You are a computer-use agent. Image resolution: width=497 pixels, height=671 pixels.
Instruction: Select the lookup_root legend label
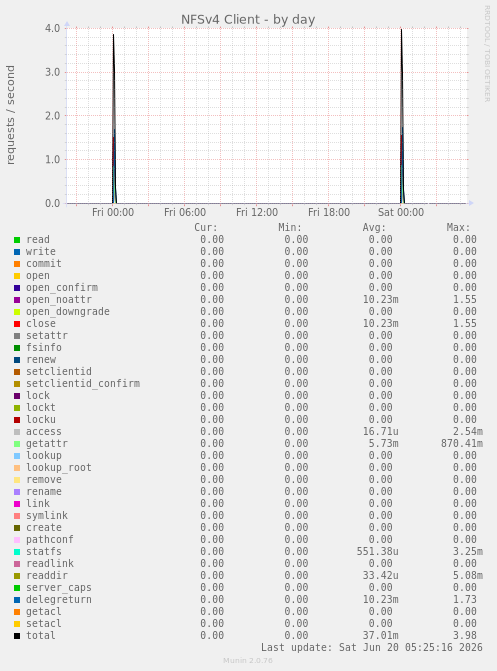click(59, 468)
